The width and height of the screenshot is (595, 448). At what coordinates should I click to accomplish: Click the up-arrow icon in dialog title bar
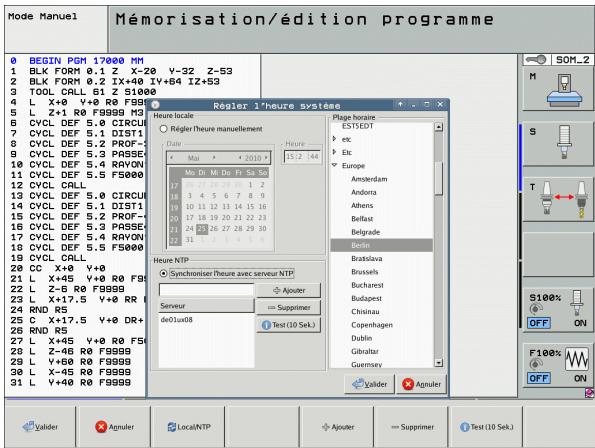click(400, 104)
